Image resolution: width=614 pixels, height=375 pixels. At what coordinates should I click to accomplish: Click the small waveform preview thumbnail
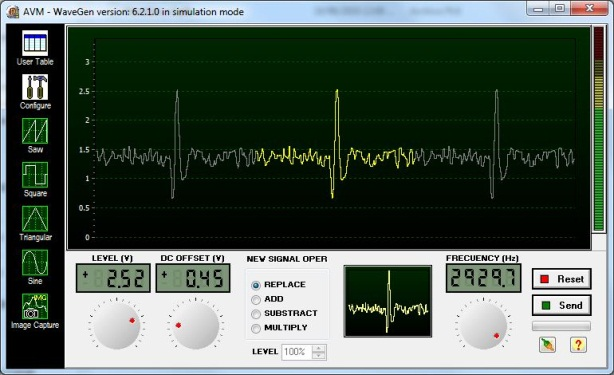pos(388,301)
